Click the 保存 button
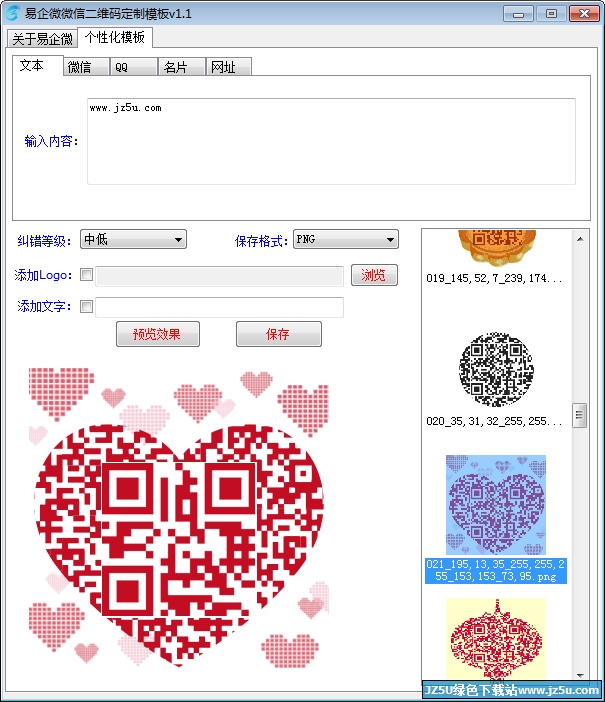Image resolution: width=605 pixels, height=702 pixels. [279, 334]
